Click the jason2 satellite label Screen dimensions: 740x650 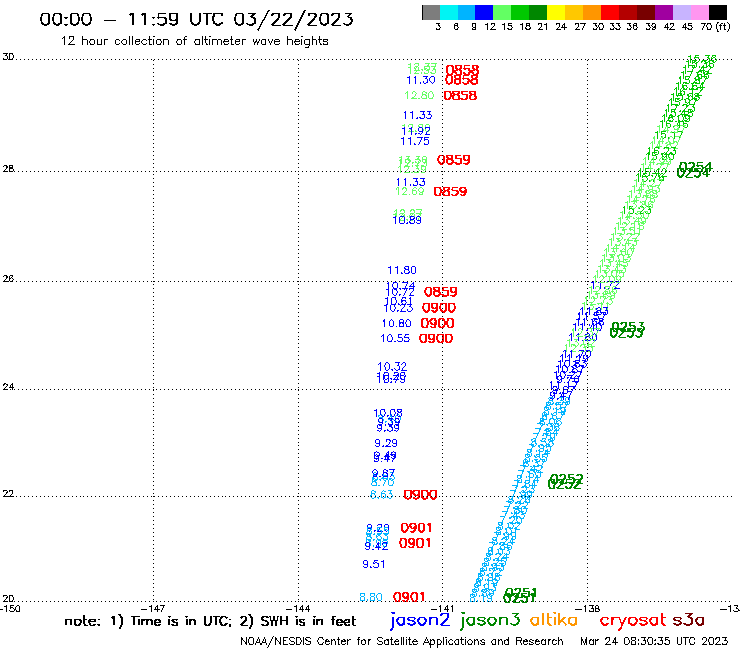pos(420,620)
